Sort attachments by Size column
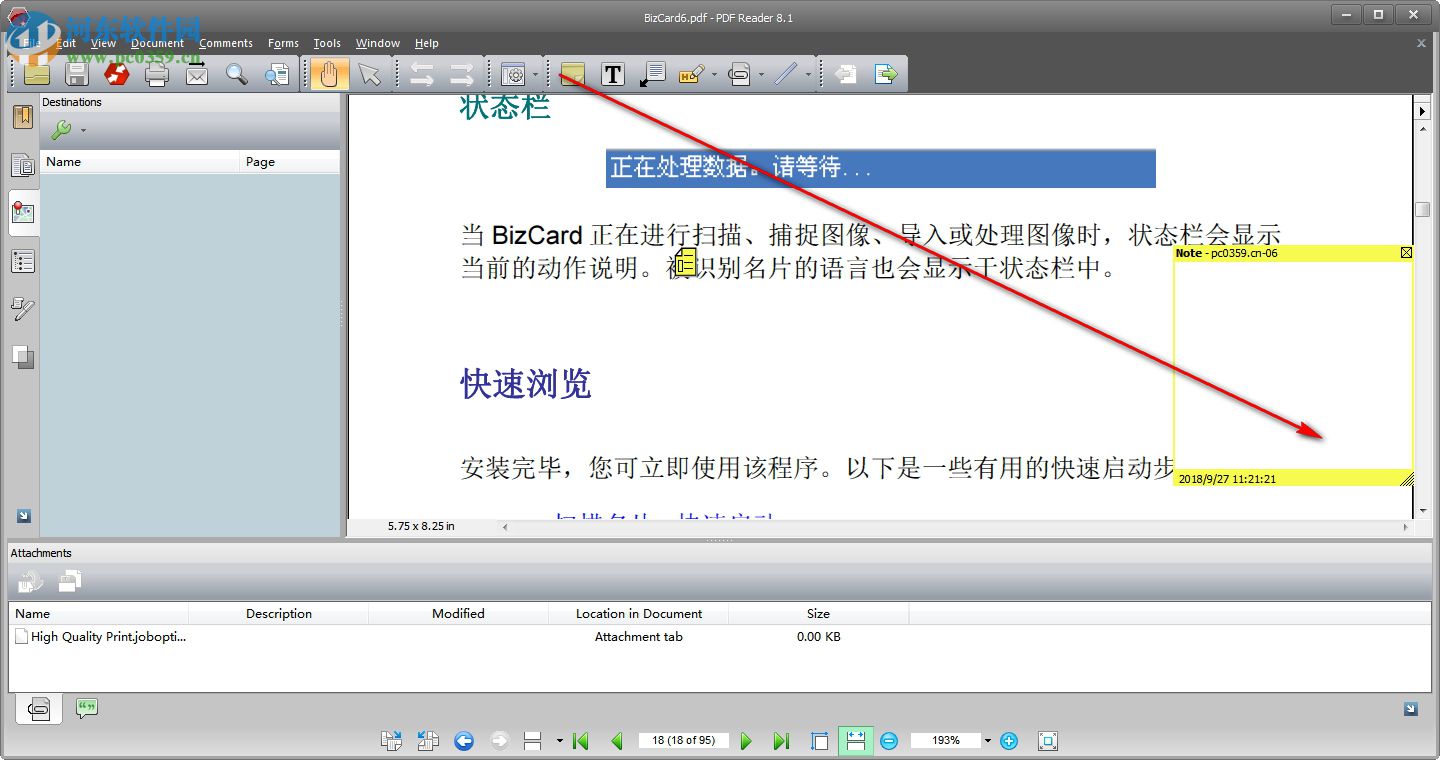1440x760 pixels. point(818,614)
